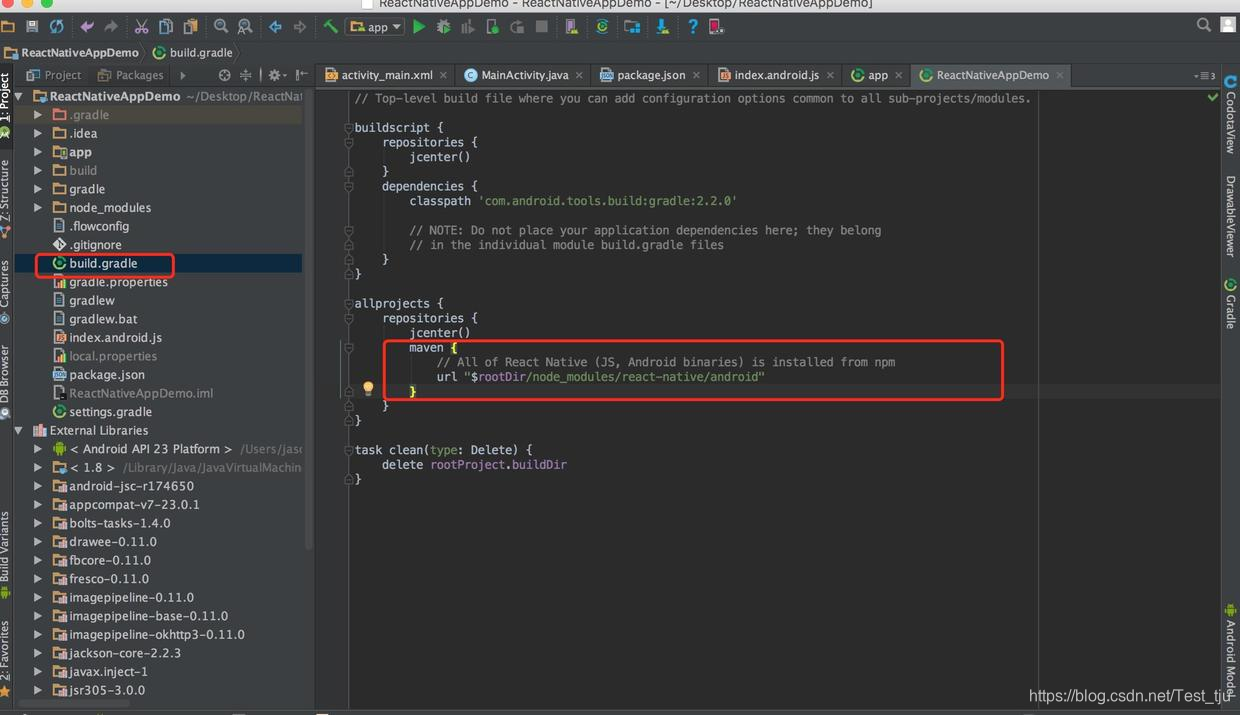Click the Paste clipboard icon
Screen dimensions: 1240x715
[190, 26]
